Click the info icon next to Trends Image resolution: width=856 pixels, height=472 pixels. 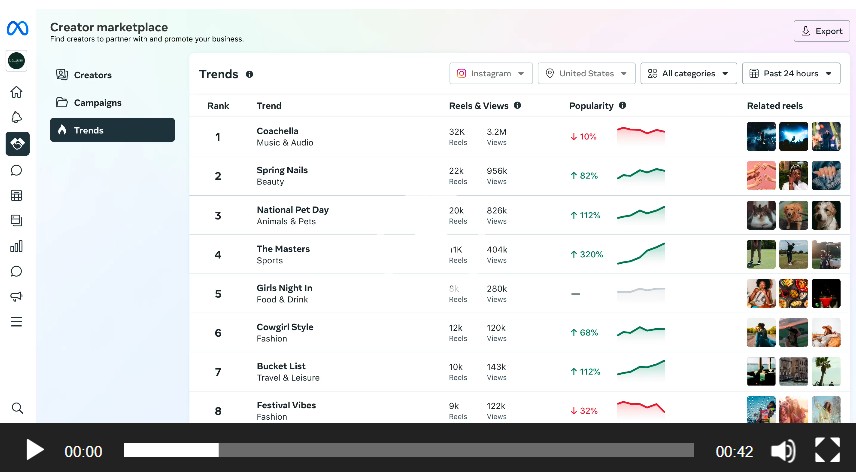point(249,74)
